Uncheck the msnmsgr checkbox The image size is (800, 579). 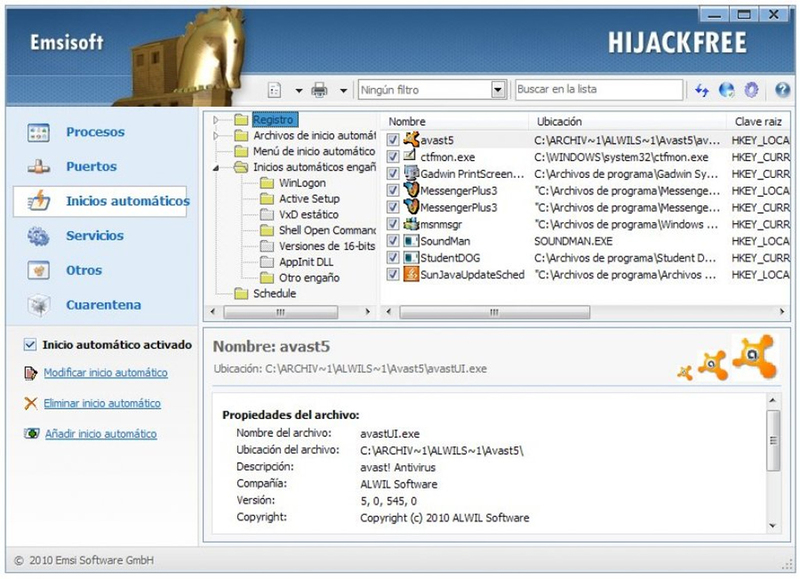393,224
